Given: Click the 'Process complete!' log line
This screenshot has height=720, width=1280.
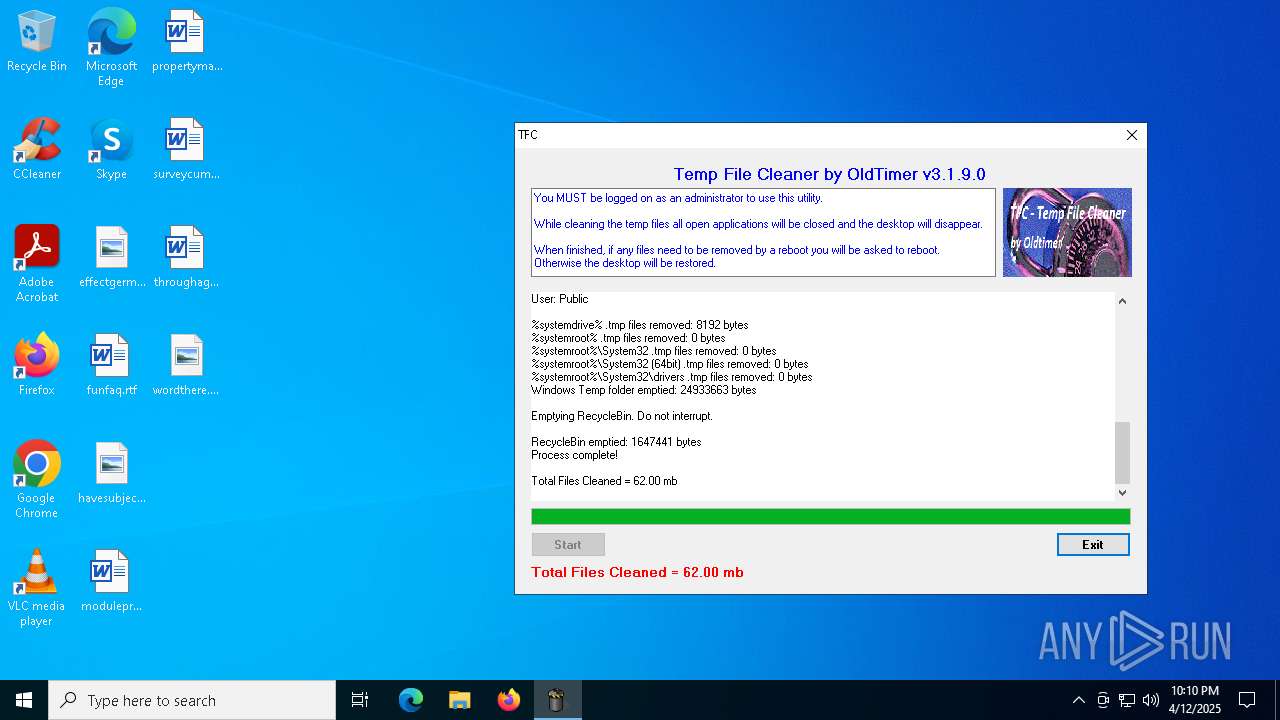Looking at the screenshot, I should click(x=575, y=455).
